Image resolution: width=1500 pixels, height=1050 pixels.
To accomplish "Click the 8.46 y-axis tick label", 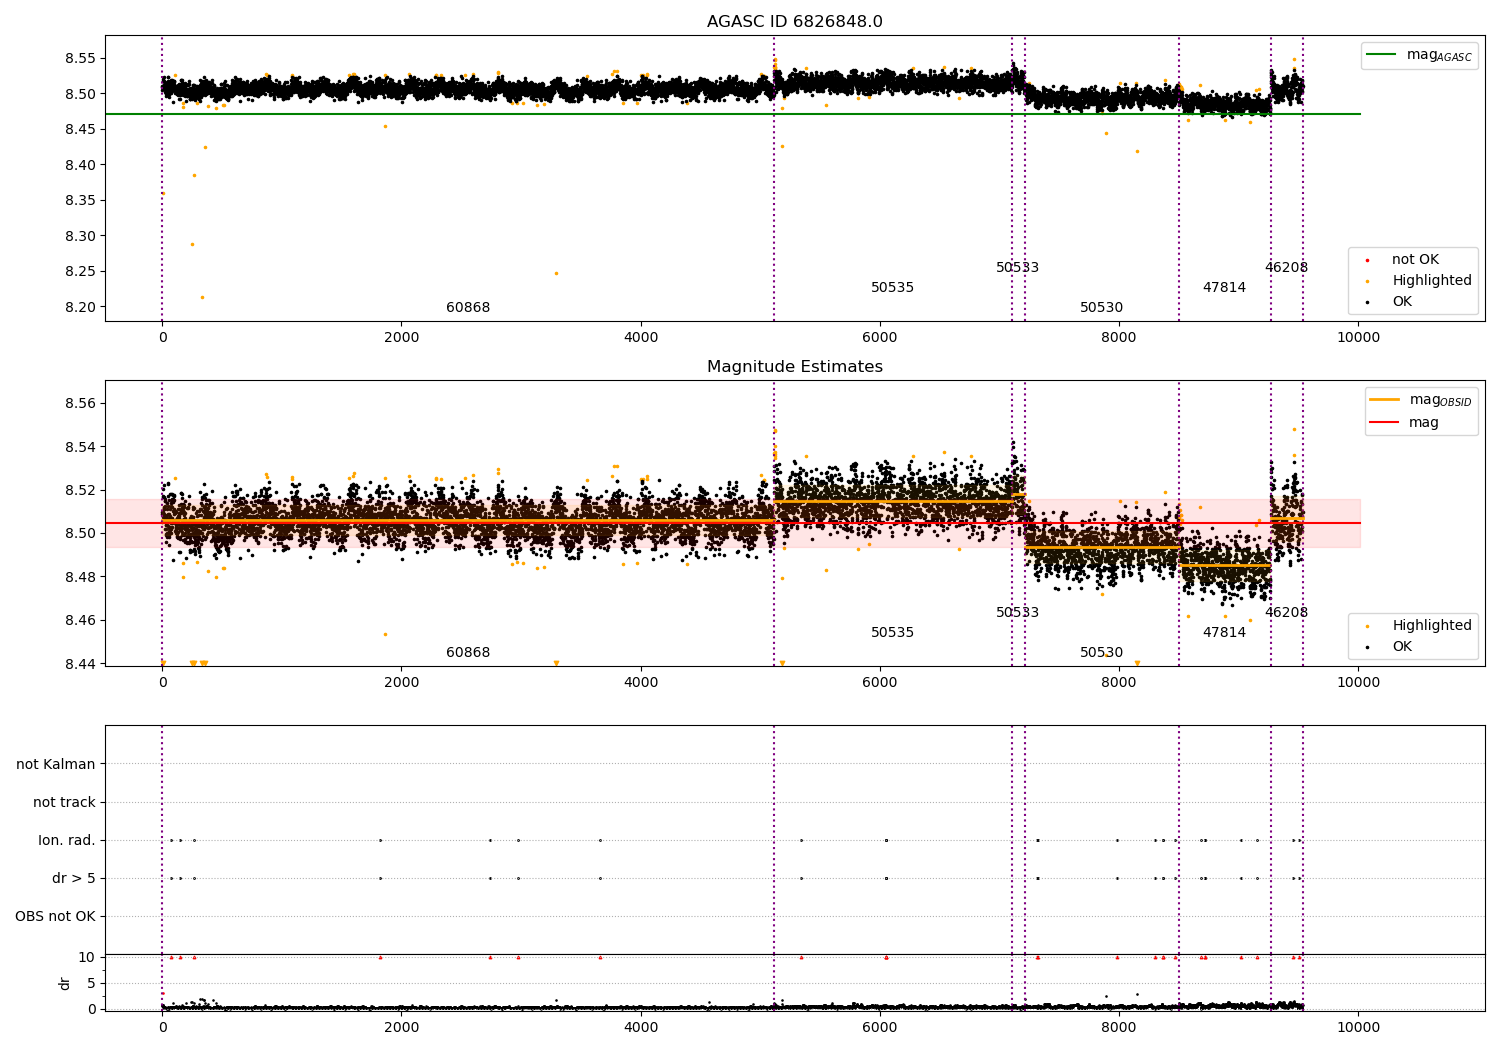I will point(79,620).
